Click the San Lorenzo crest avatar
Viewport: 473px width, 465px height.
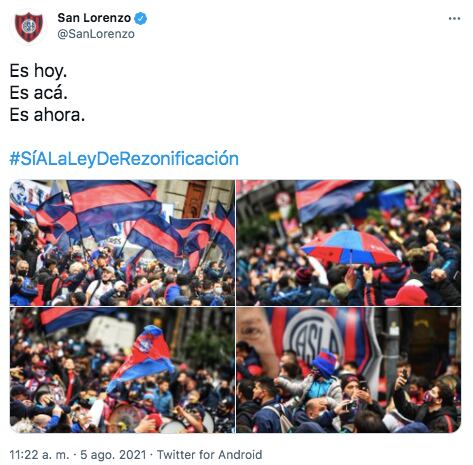(x=29, y=27)
